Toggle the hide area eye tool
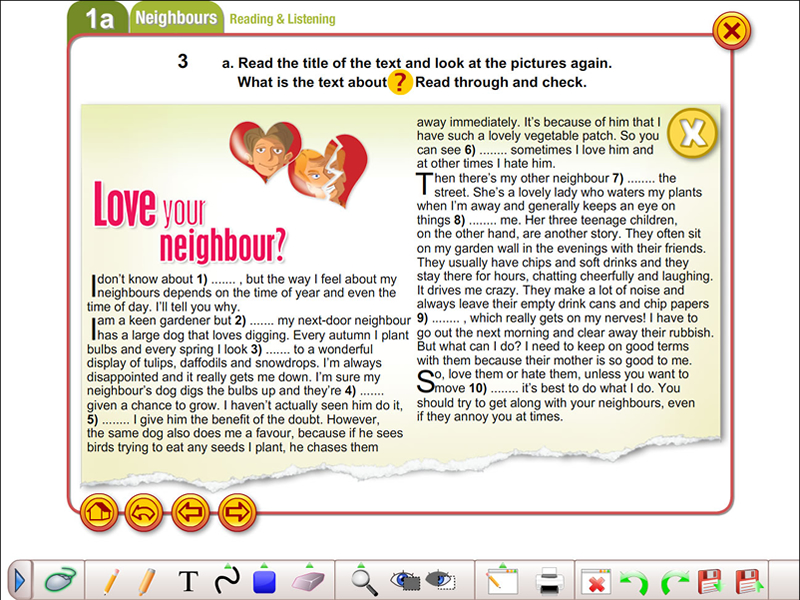The width and height of the screenshot is (800, 600). [440, 579]
